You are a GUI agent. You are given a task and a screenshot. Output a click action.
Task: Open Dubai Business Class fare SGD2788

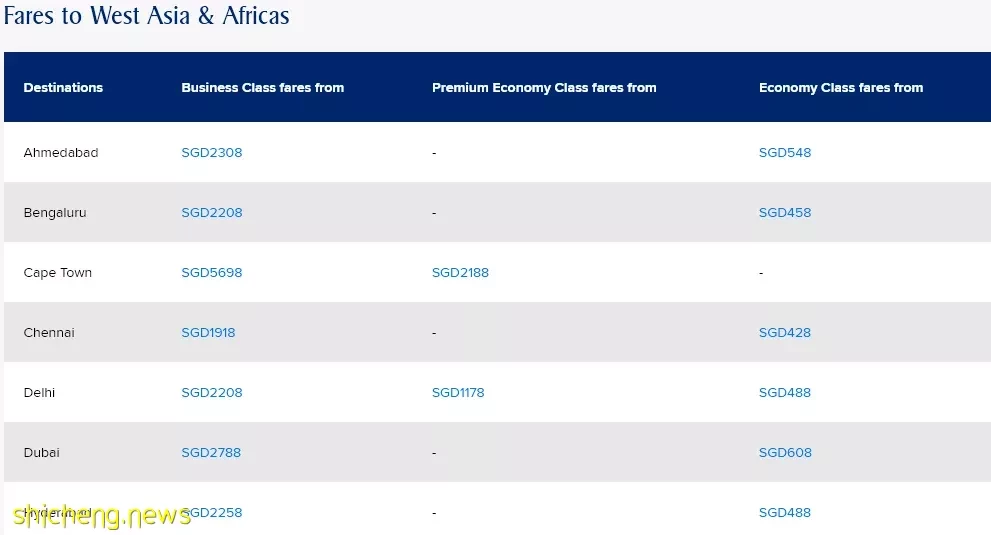(211, 453)
